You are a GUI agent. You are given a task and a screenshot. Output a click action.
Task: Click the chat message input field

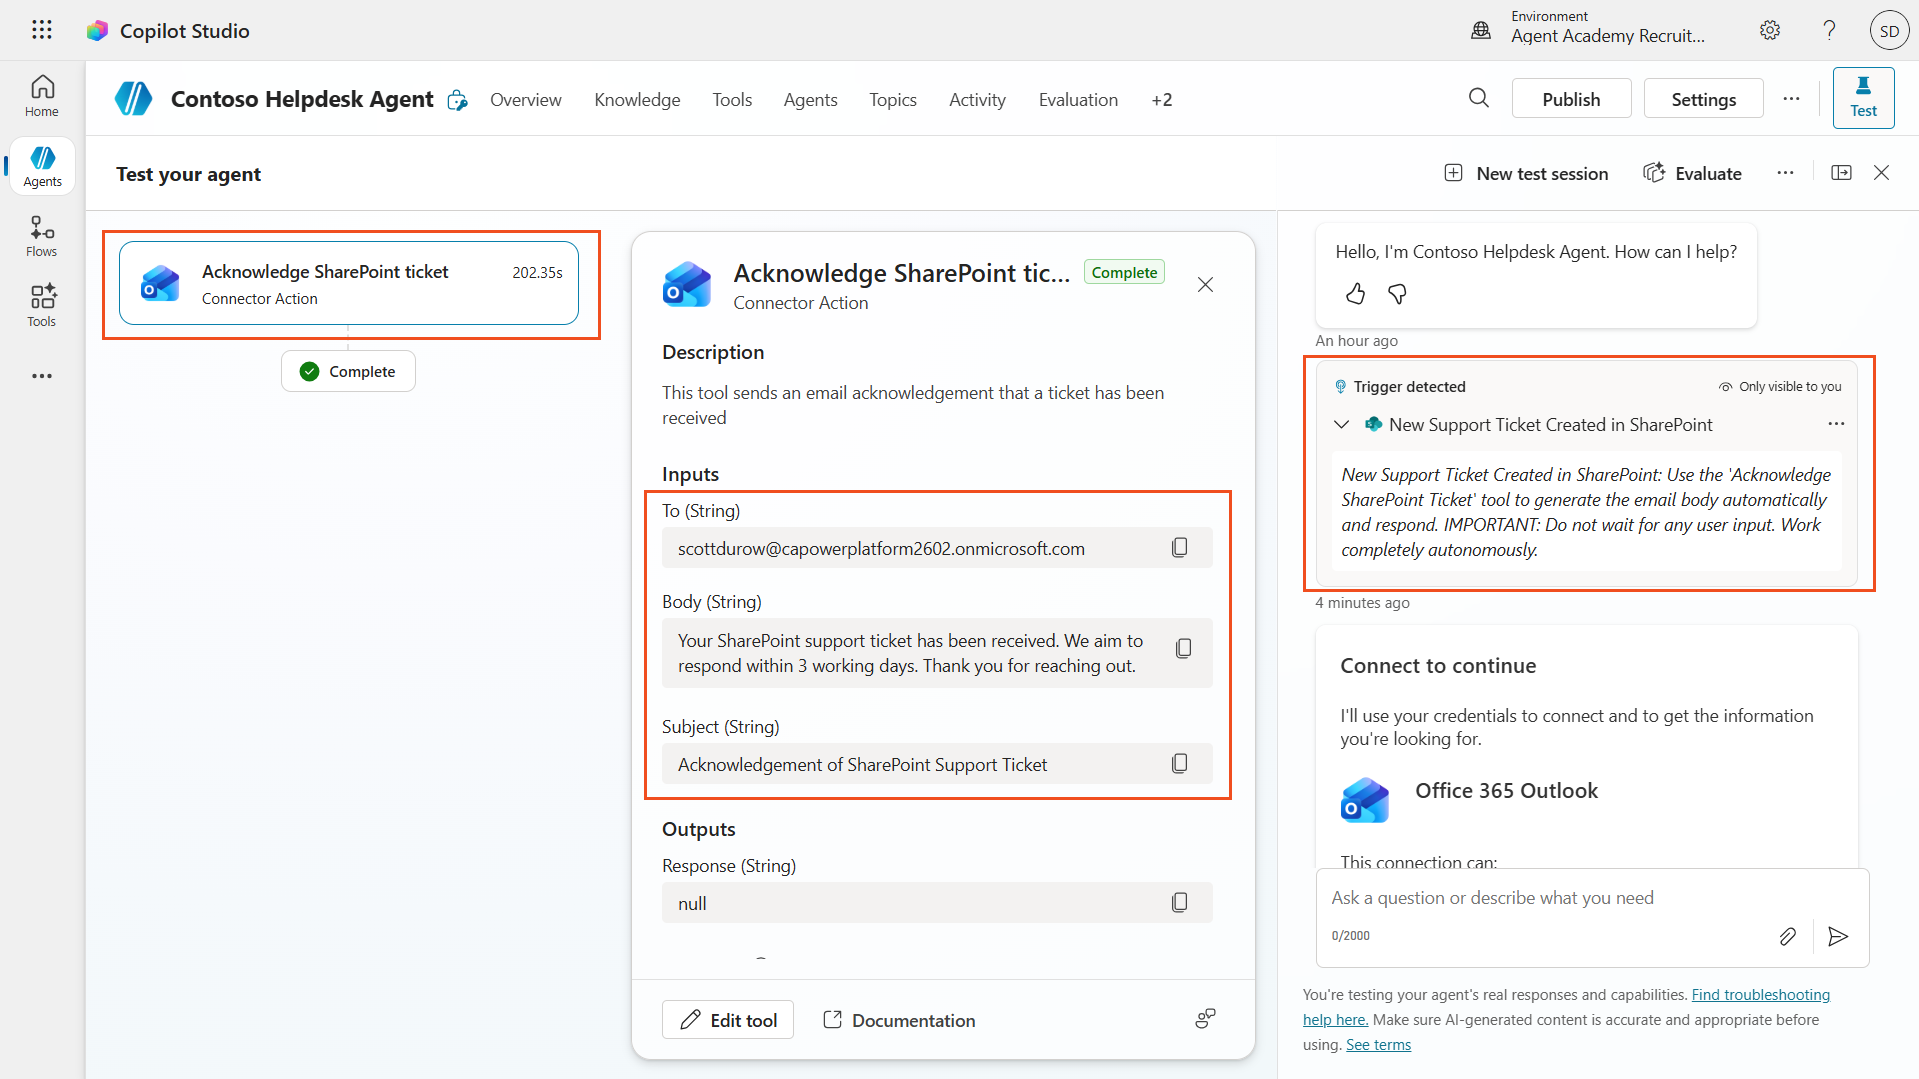(x=1590, y=898)
